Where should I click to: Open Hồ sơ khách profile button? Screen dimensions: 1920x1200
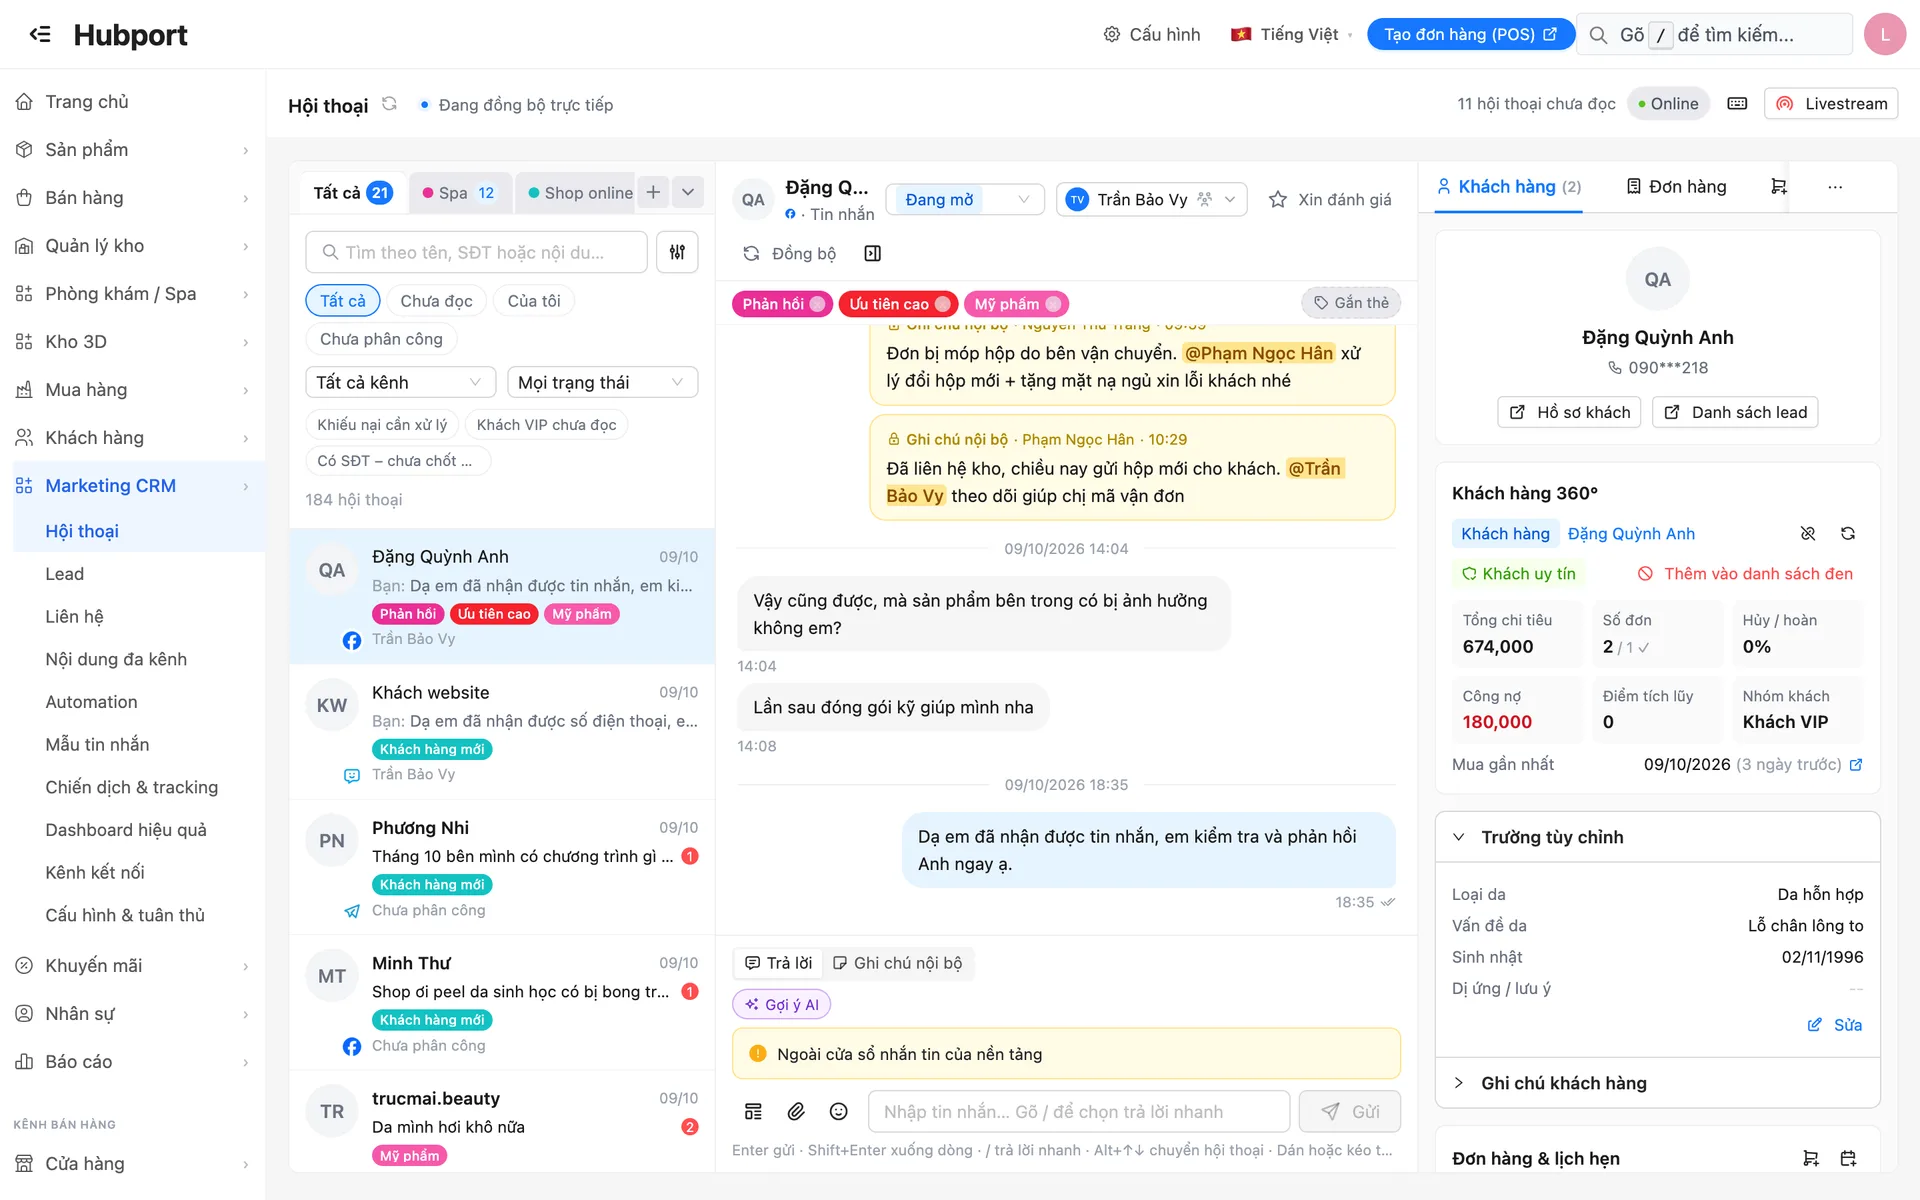pos(1569,412)
